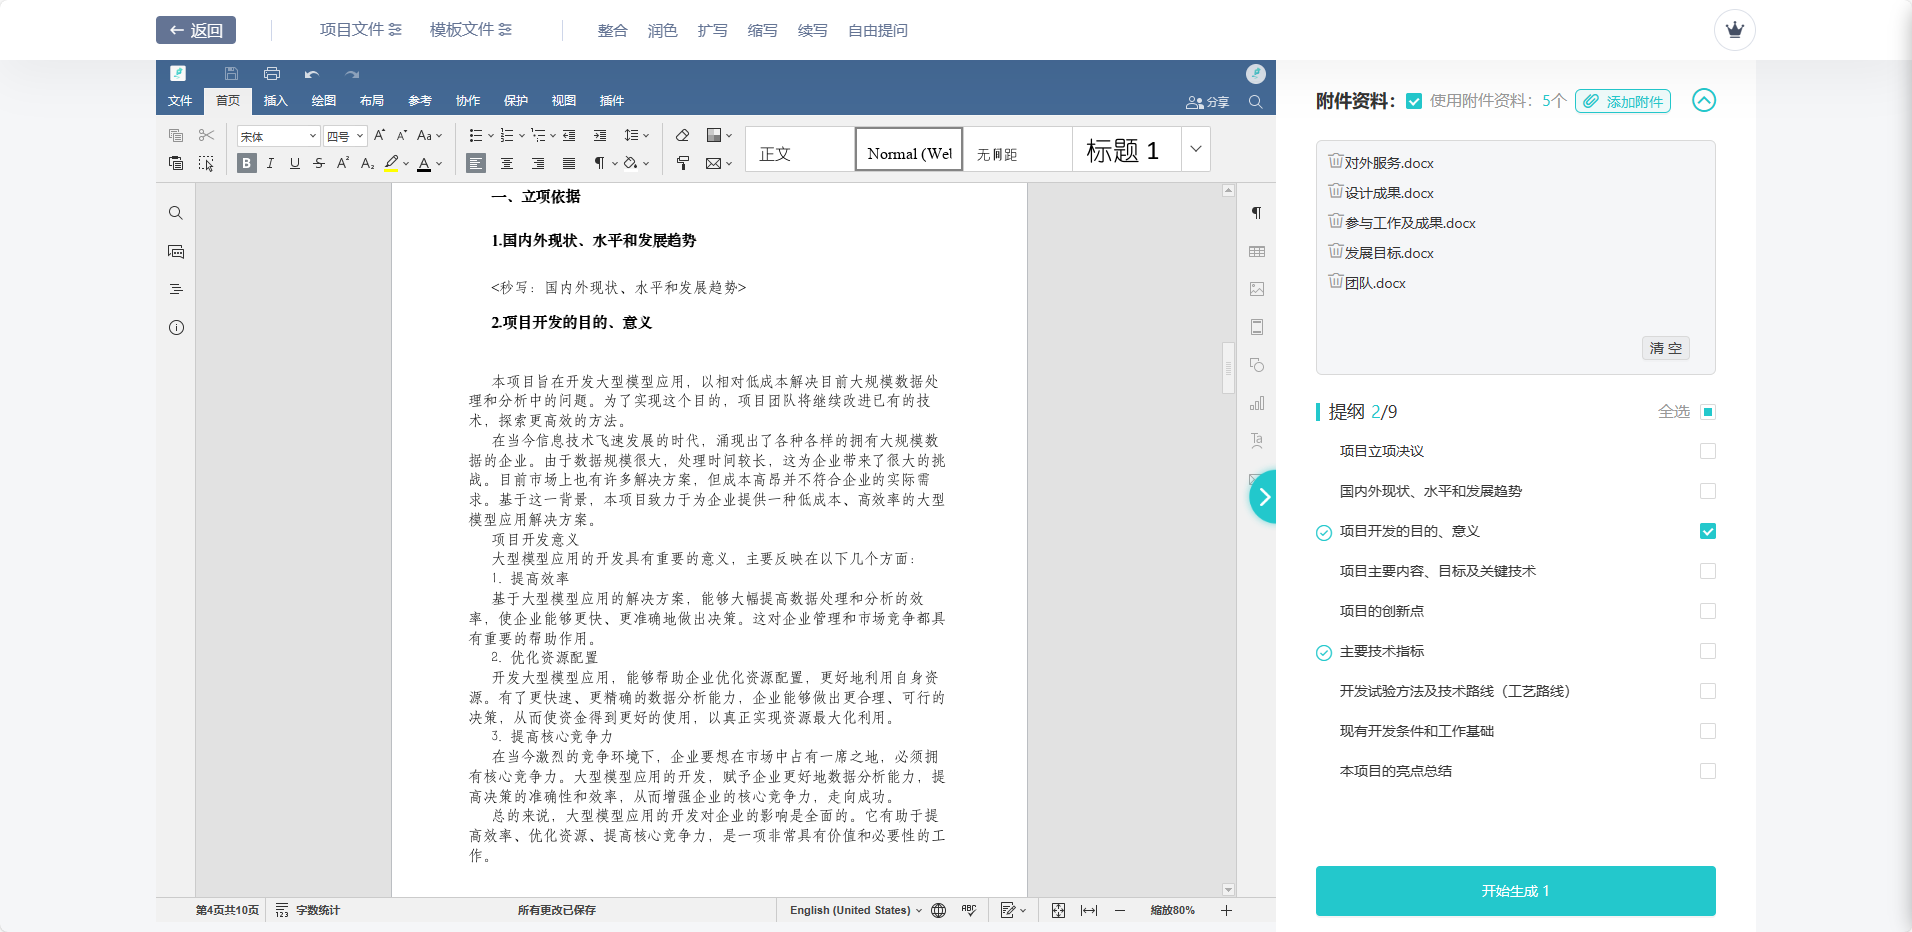This screenshot has width=1912, height=932.
Task: Apply Italic formatting to text
Action: tap(270, 163)
